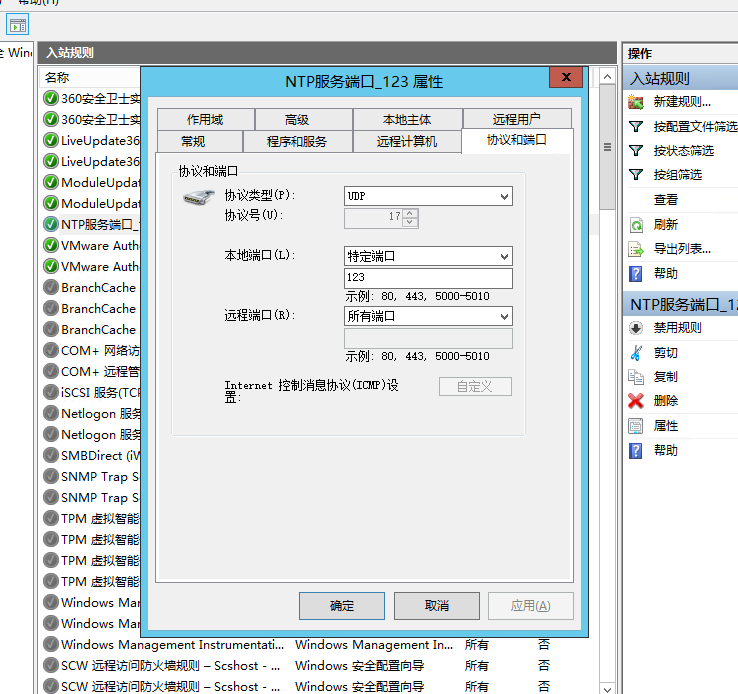Click 新建规则... in Actions pane
Screen dimensions: 738x694
pos(682,102)
